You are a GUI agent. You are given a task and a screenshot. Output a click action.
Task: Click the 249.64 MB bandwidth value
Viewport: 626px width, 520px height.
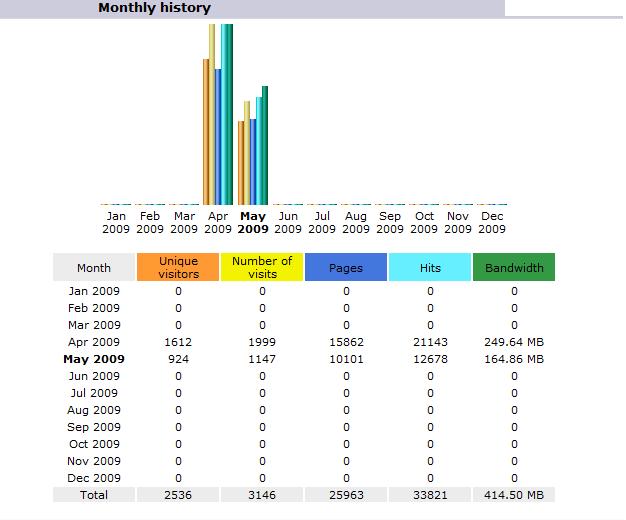click(514, 342)
